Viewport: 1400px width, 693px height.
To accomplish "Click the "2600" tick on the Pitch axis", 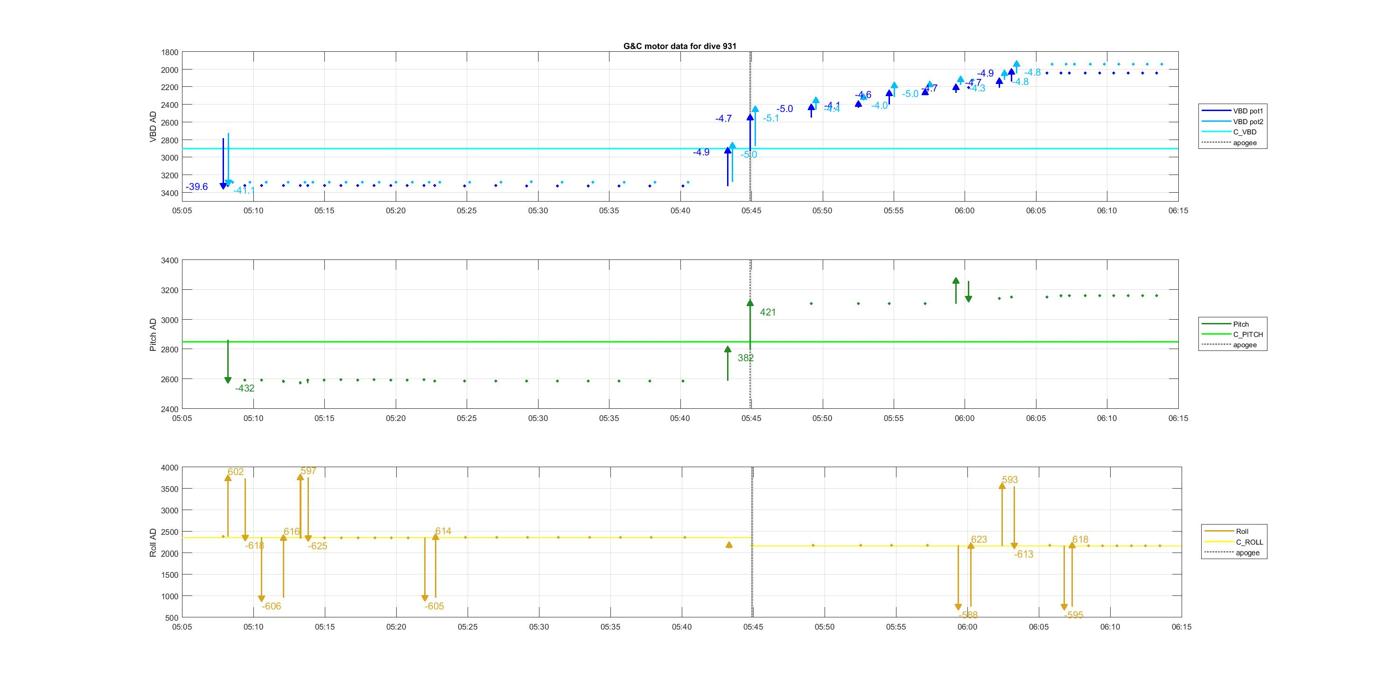I will click(x=170, y=379).
